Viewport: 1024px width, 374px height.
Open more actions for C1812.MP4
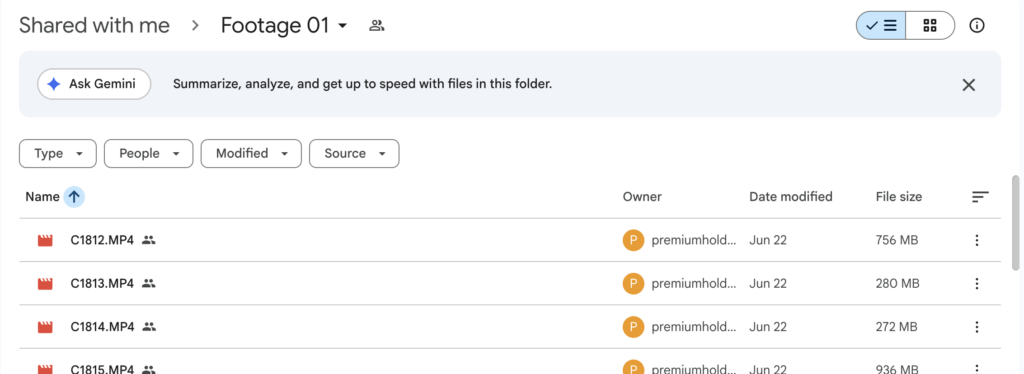pyautogui.click(x=977, y=240)
